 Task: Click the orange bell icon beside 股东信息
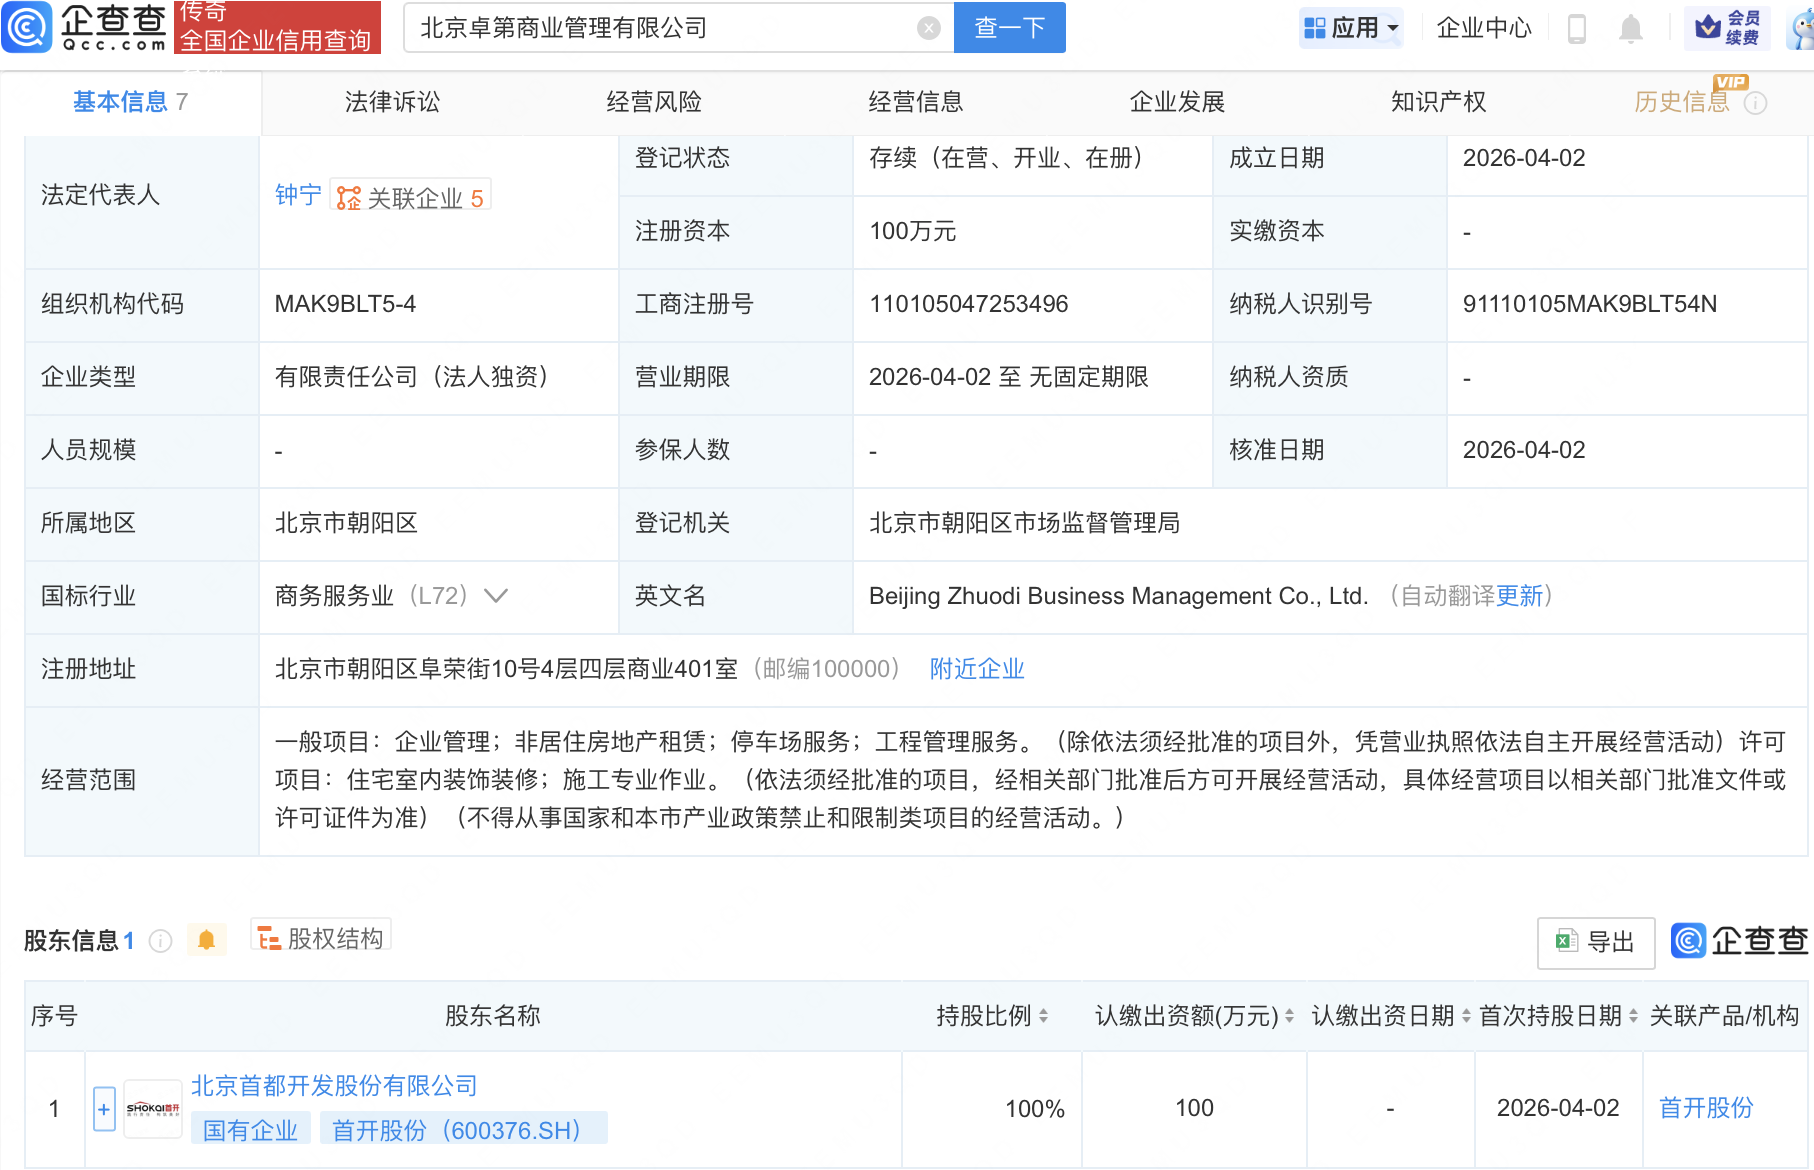point(207,939)
